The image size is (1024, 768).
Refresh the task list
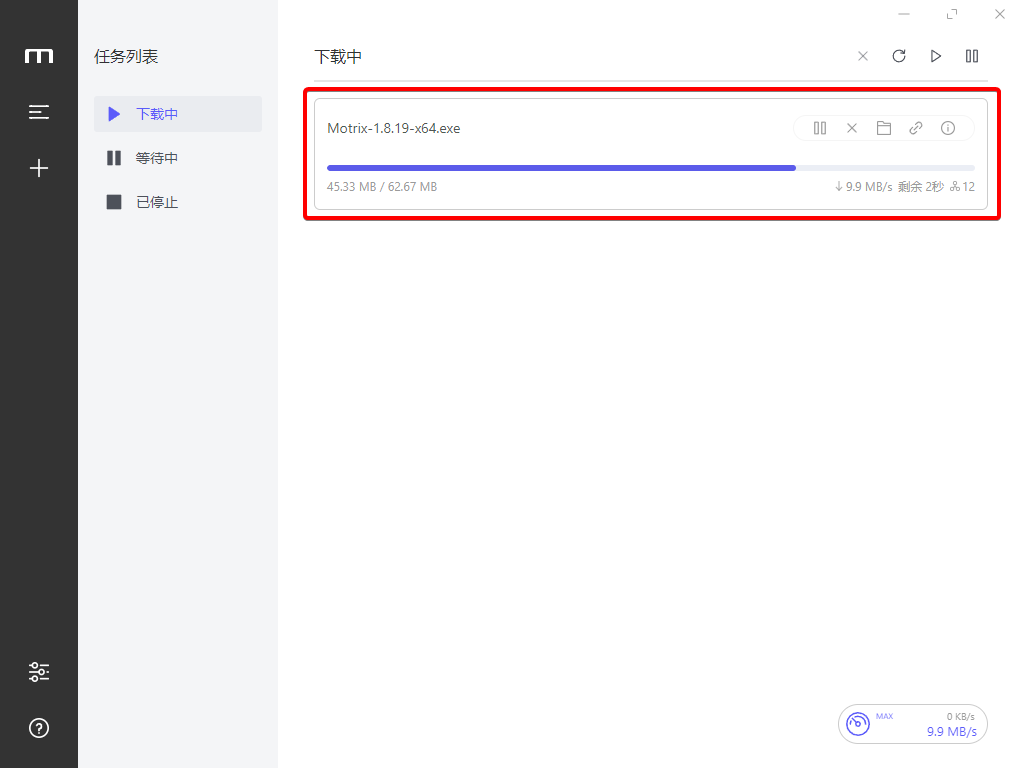[899, 56]
